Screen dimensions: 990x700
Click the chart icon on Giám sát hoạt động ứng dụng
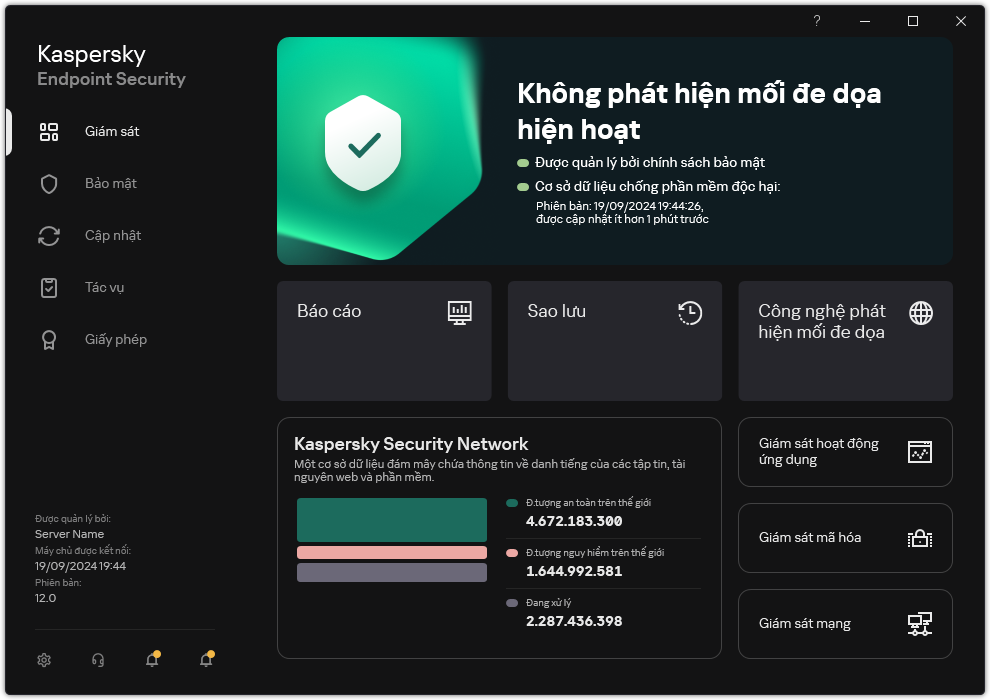coord(919,452)
